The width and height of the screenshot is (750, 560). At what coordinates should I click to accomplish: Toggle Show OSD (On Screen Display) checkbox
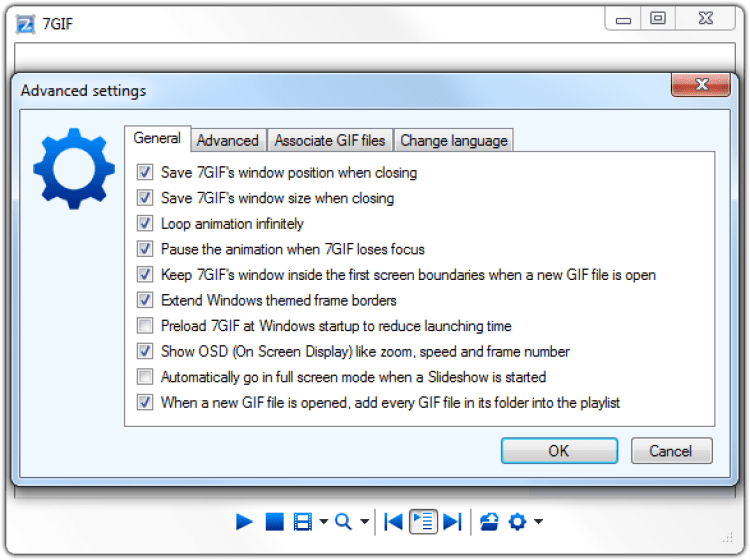click(145, 351)
